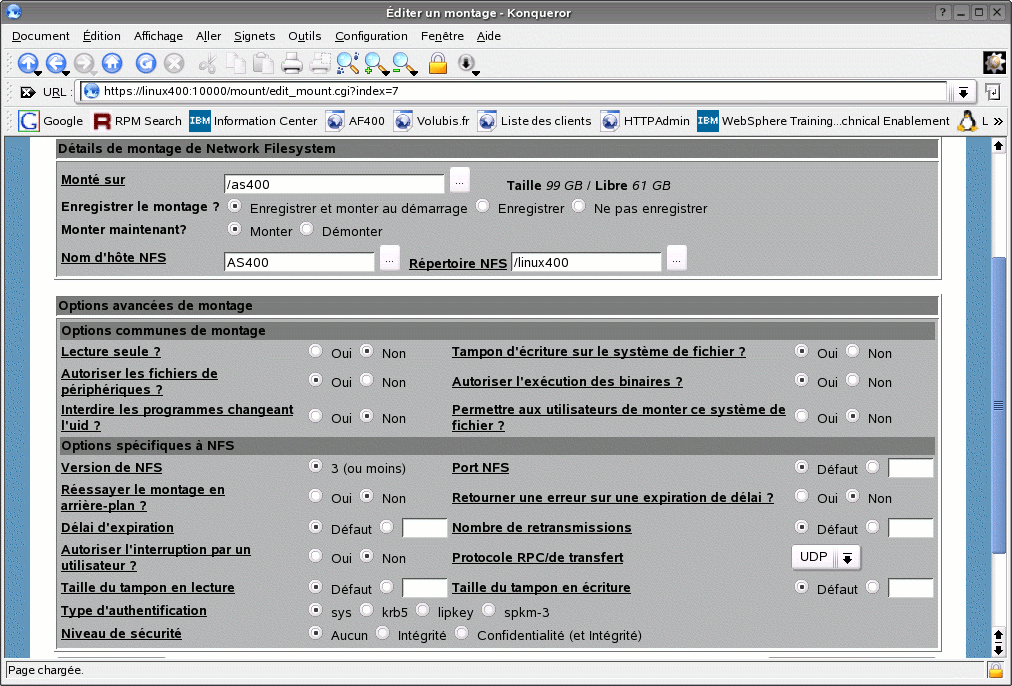
Task: Click the Stop loading icon
Action: pos(174,63)
